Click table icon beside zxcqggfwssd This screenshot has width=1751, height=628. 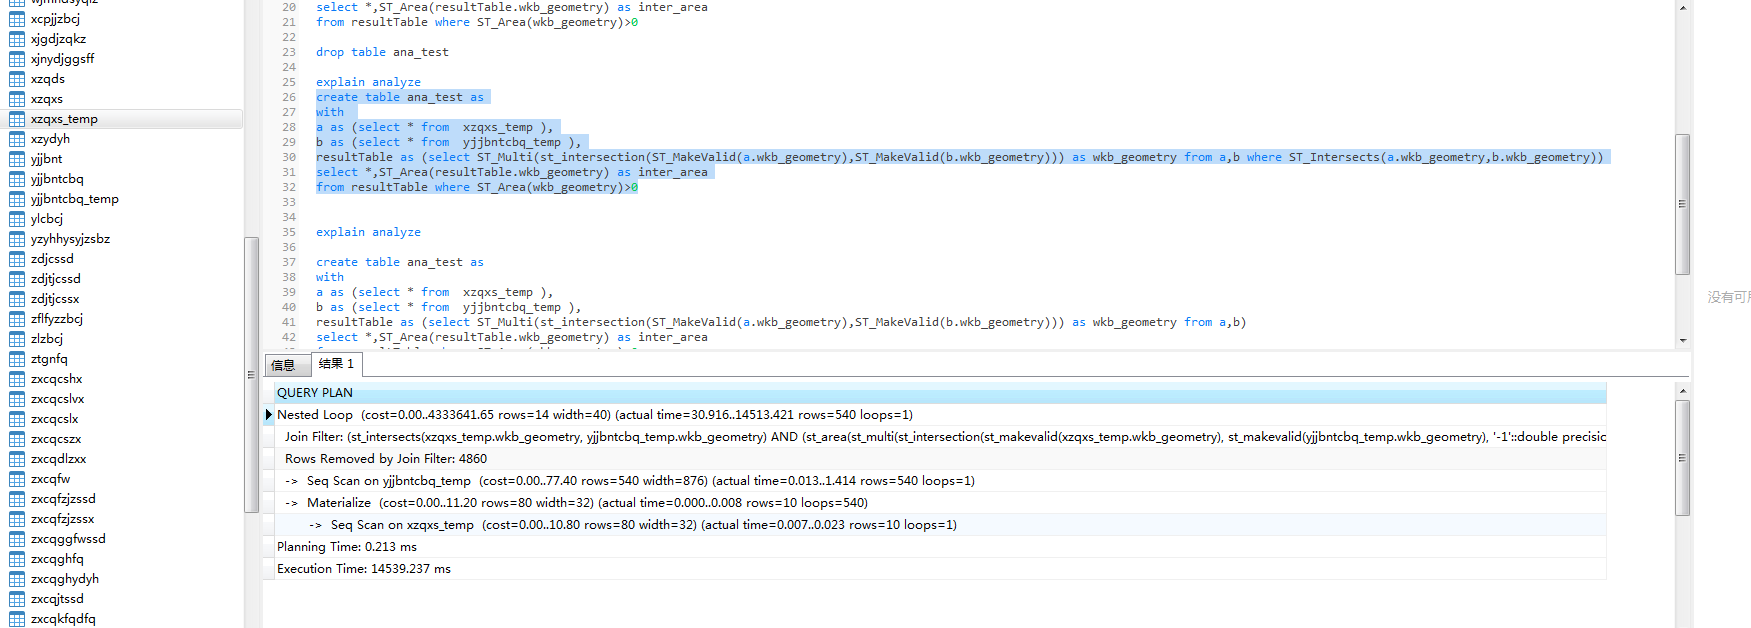[x=17, y=539]
